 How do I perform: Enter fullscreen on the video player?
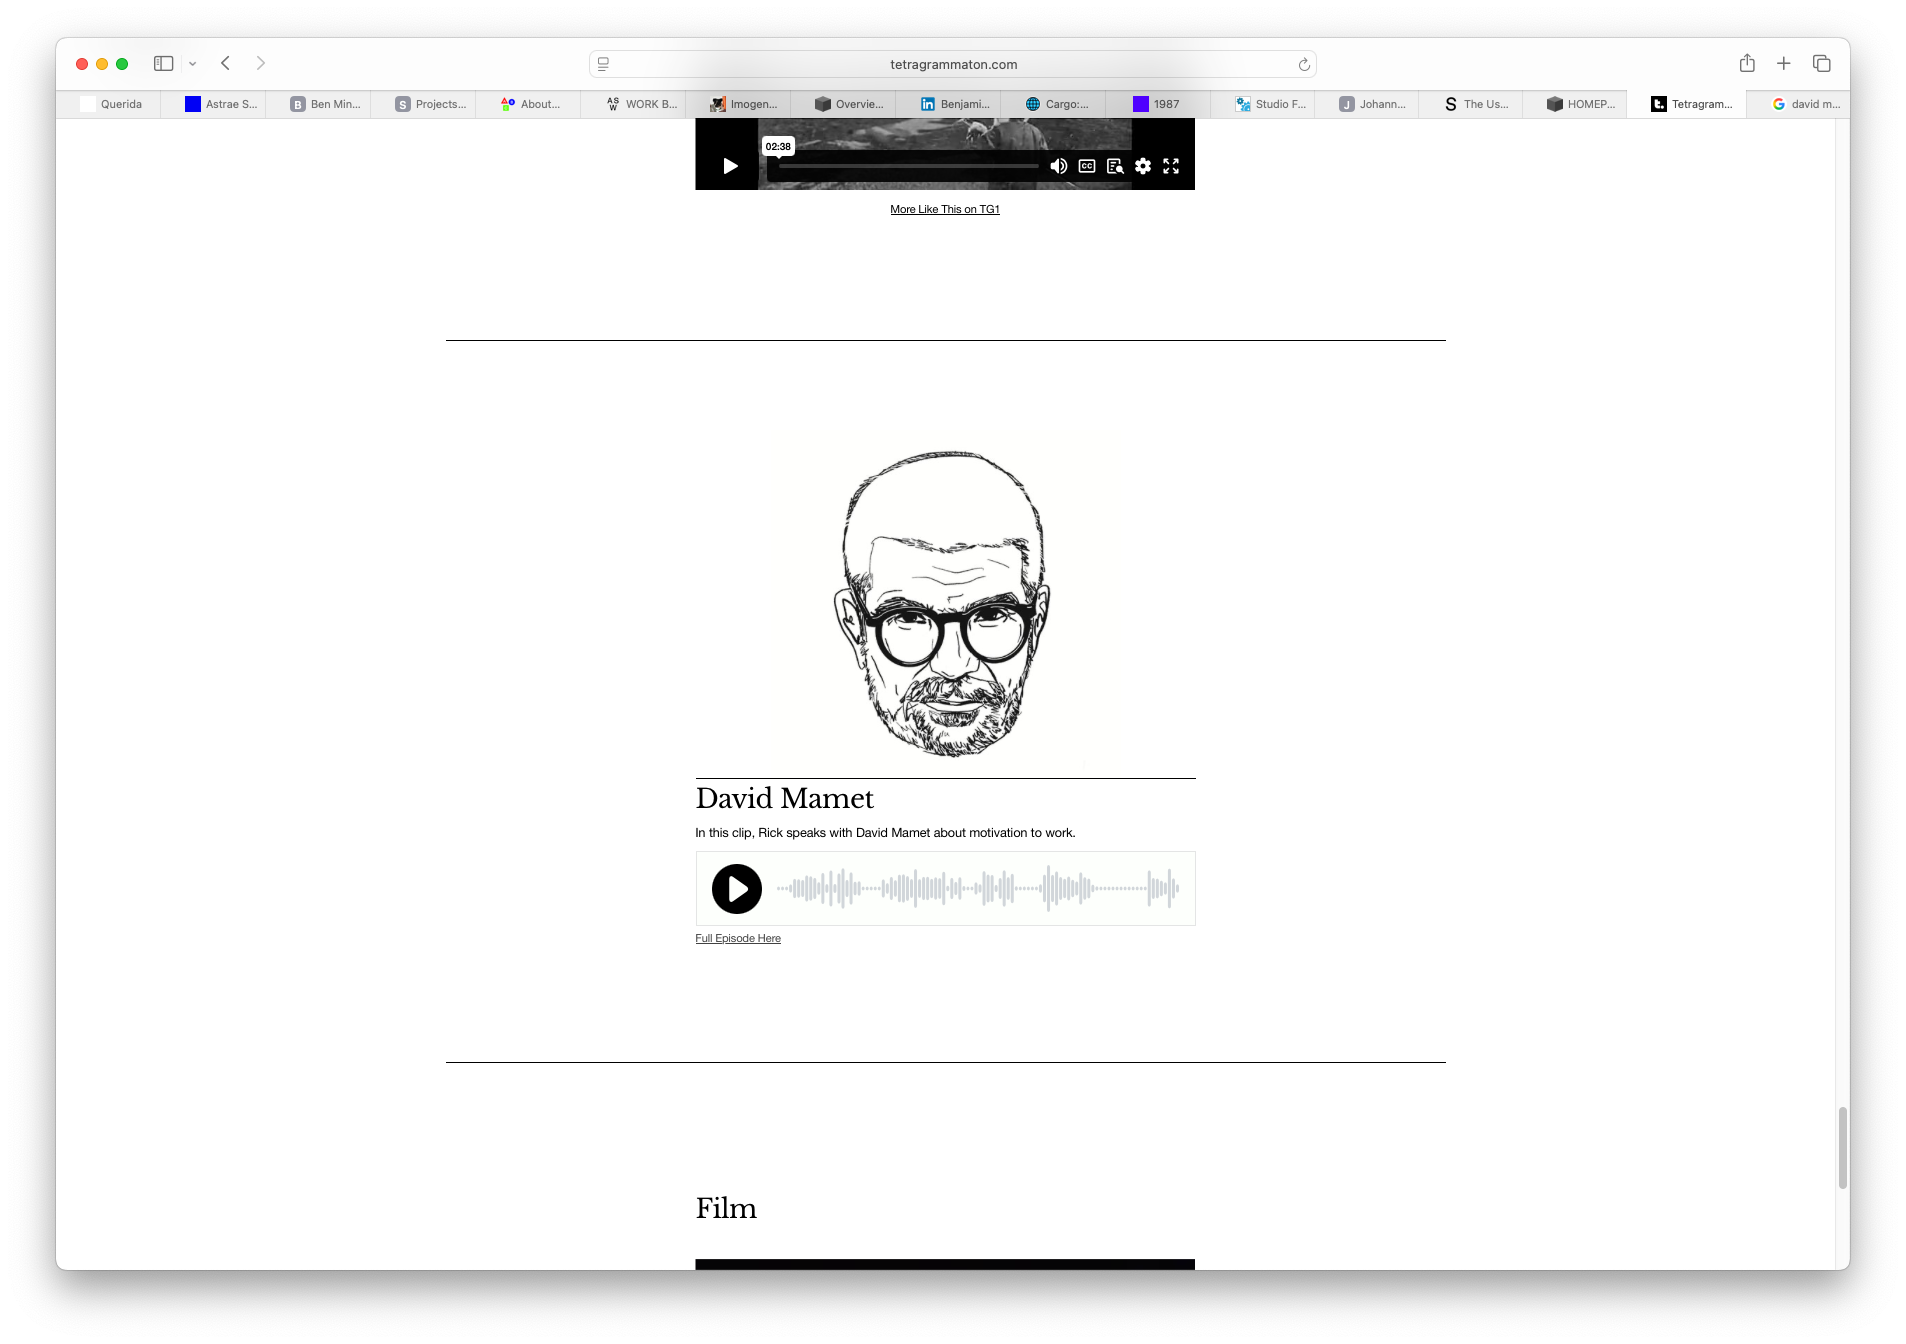[1171, 166]
